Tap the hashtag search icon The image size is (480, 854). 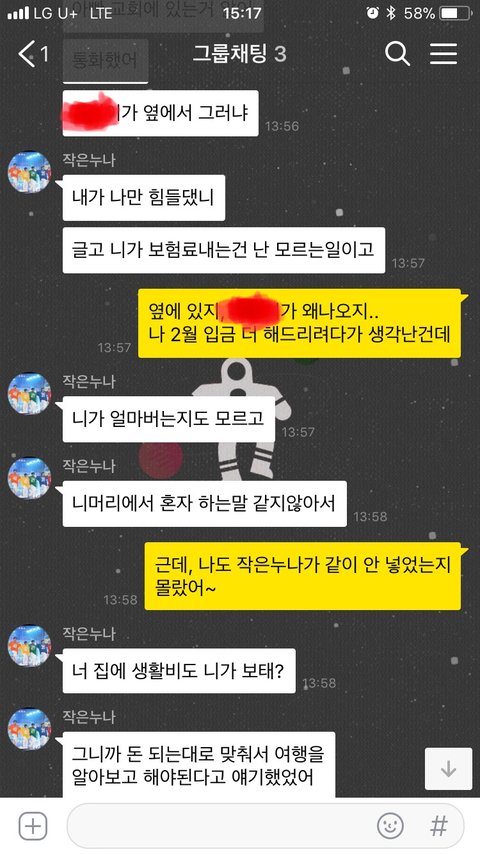pyautogui.click(x=439, y=826)
